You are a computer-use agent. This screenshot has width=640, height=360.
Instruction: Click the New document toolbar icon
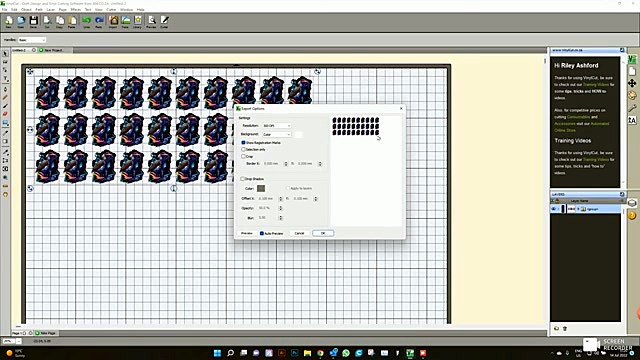[x=9, y=22]
